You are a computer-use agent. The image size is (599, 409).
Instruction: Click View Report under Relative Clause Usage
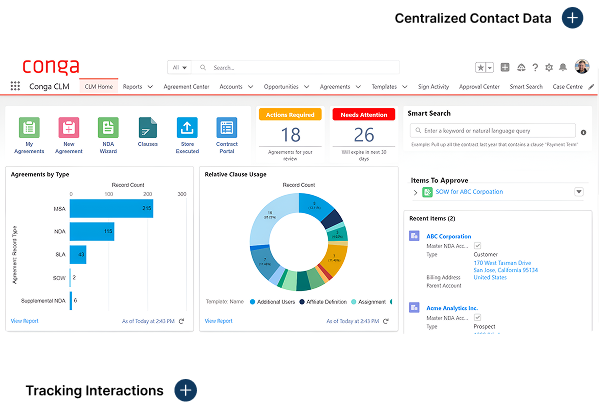tap(219, 321)
